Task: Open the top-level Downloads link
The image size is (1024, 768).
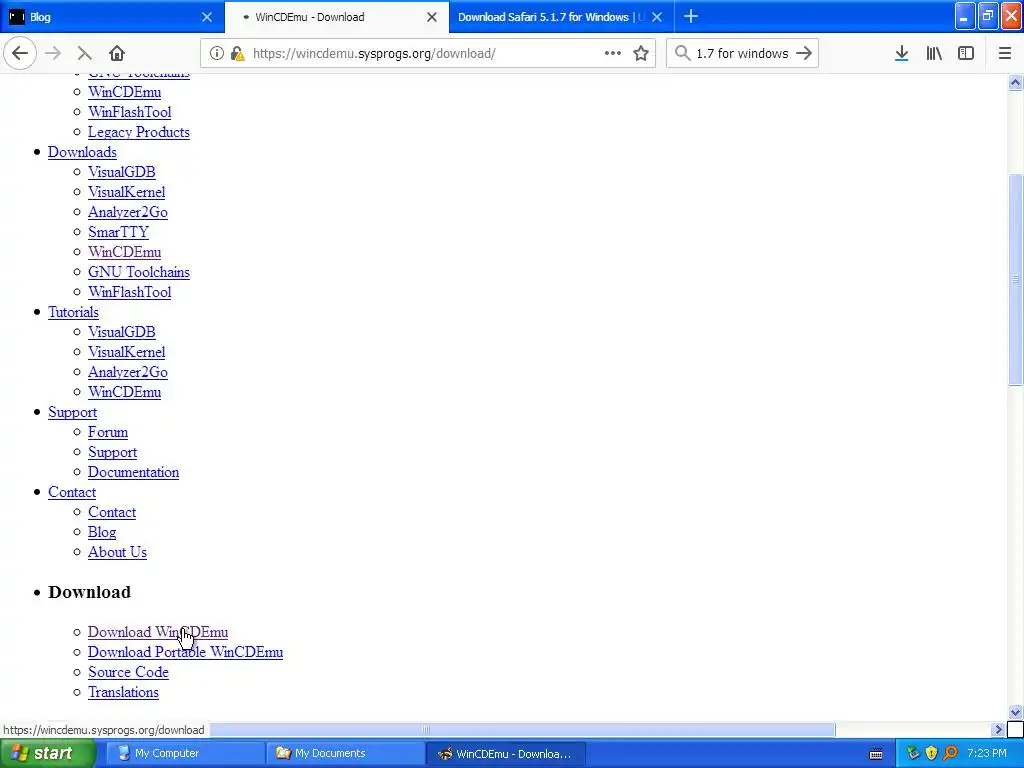Action: 82,152
